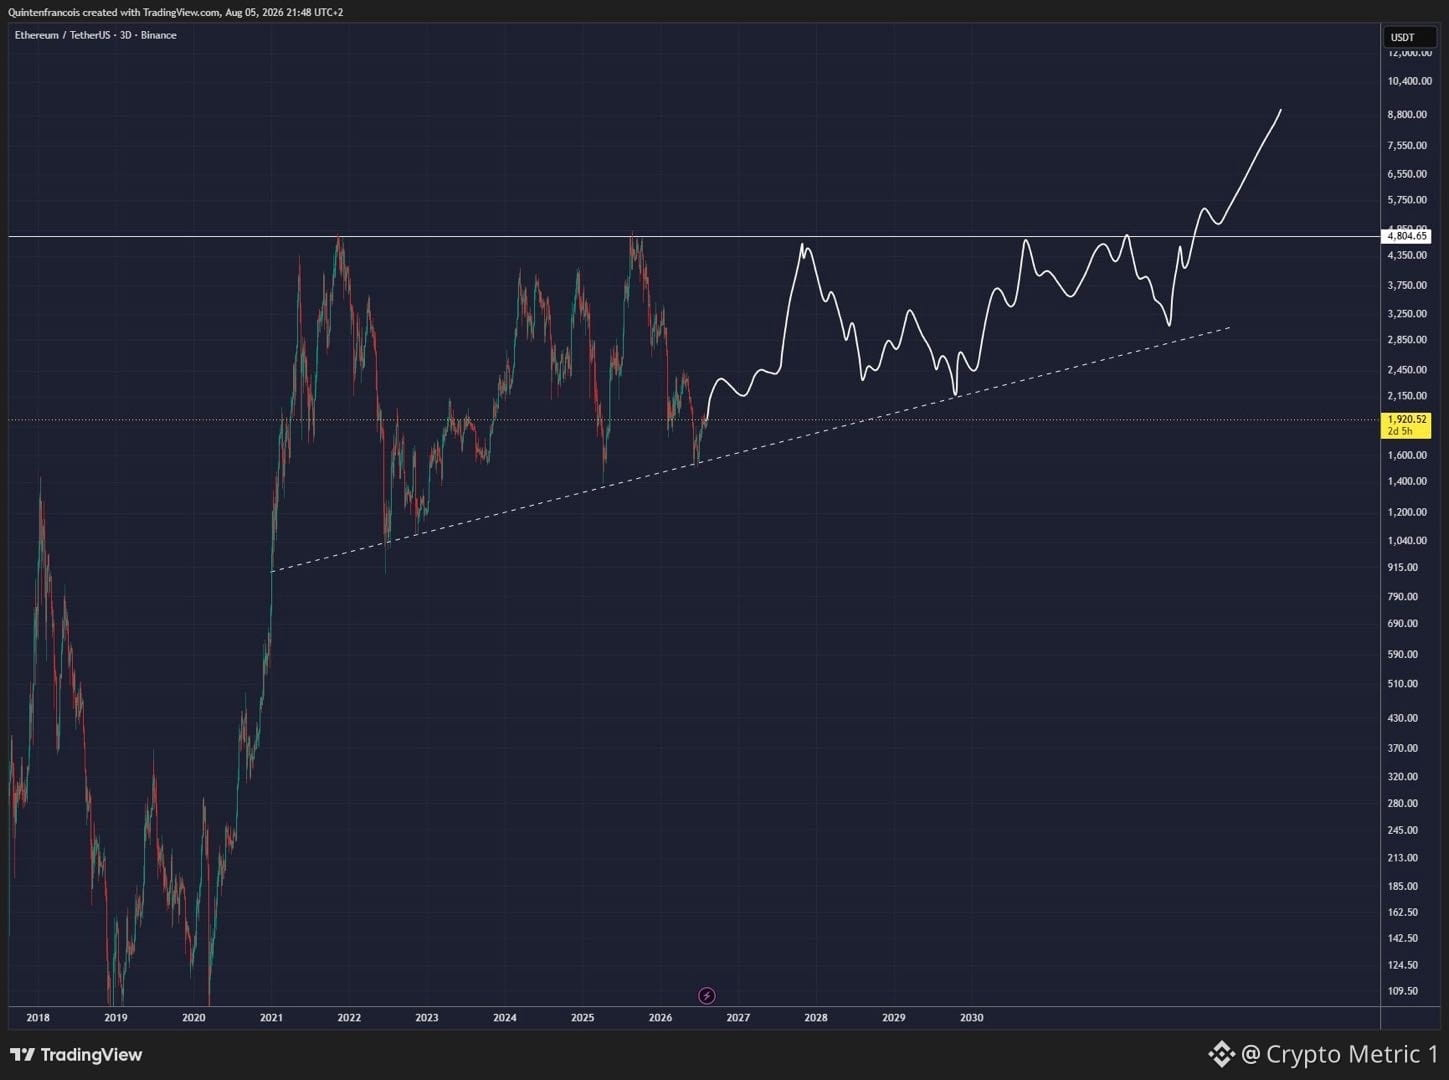This screenshot has width=1449, height=1080.
Task: Click the 1,200.00 price level
Action: tap(1407, 512)
